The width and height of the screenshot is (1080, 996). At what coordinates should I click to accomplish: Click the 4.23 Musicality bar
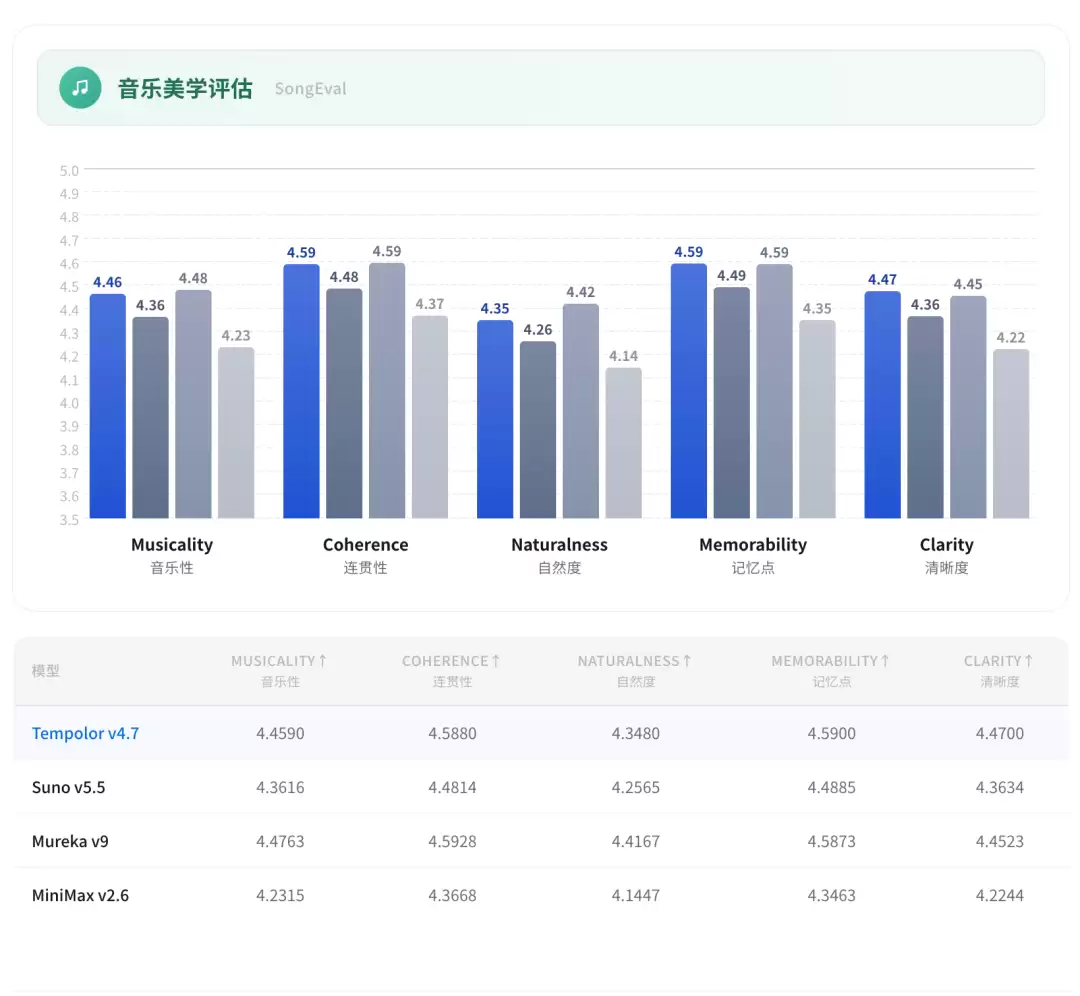point(236,433)
